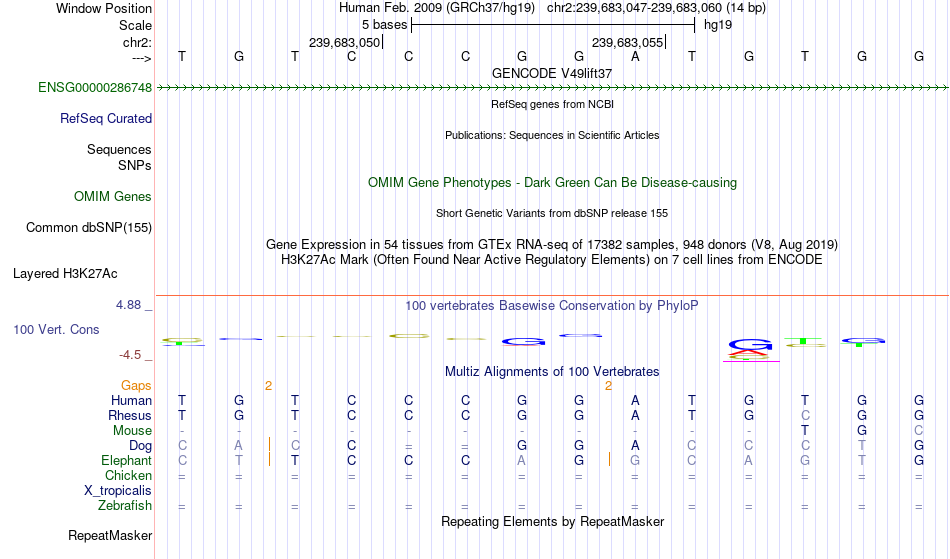Select the Zebrafish species row label
This screenshot has height=559, width=950.
coord(125,506)
